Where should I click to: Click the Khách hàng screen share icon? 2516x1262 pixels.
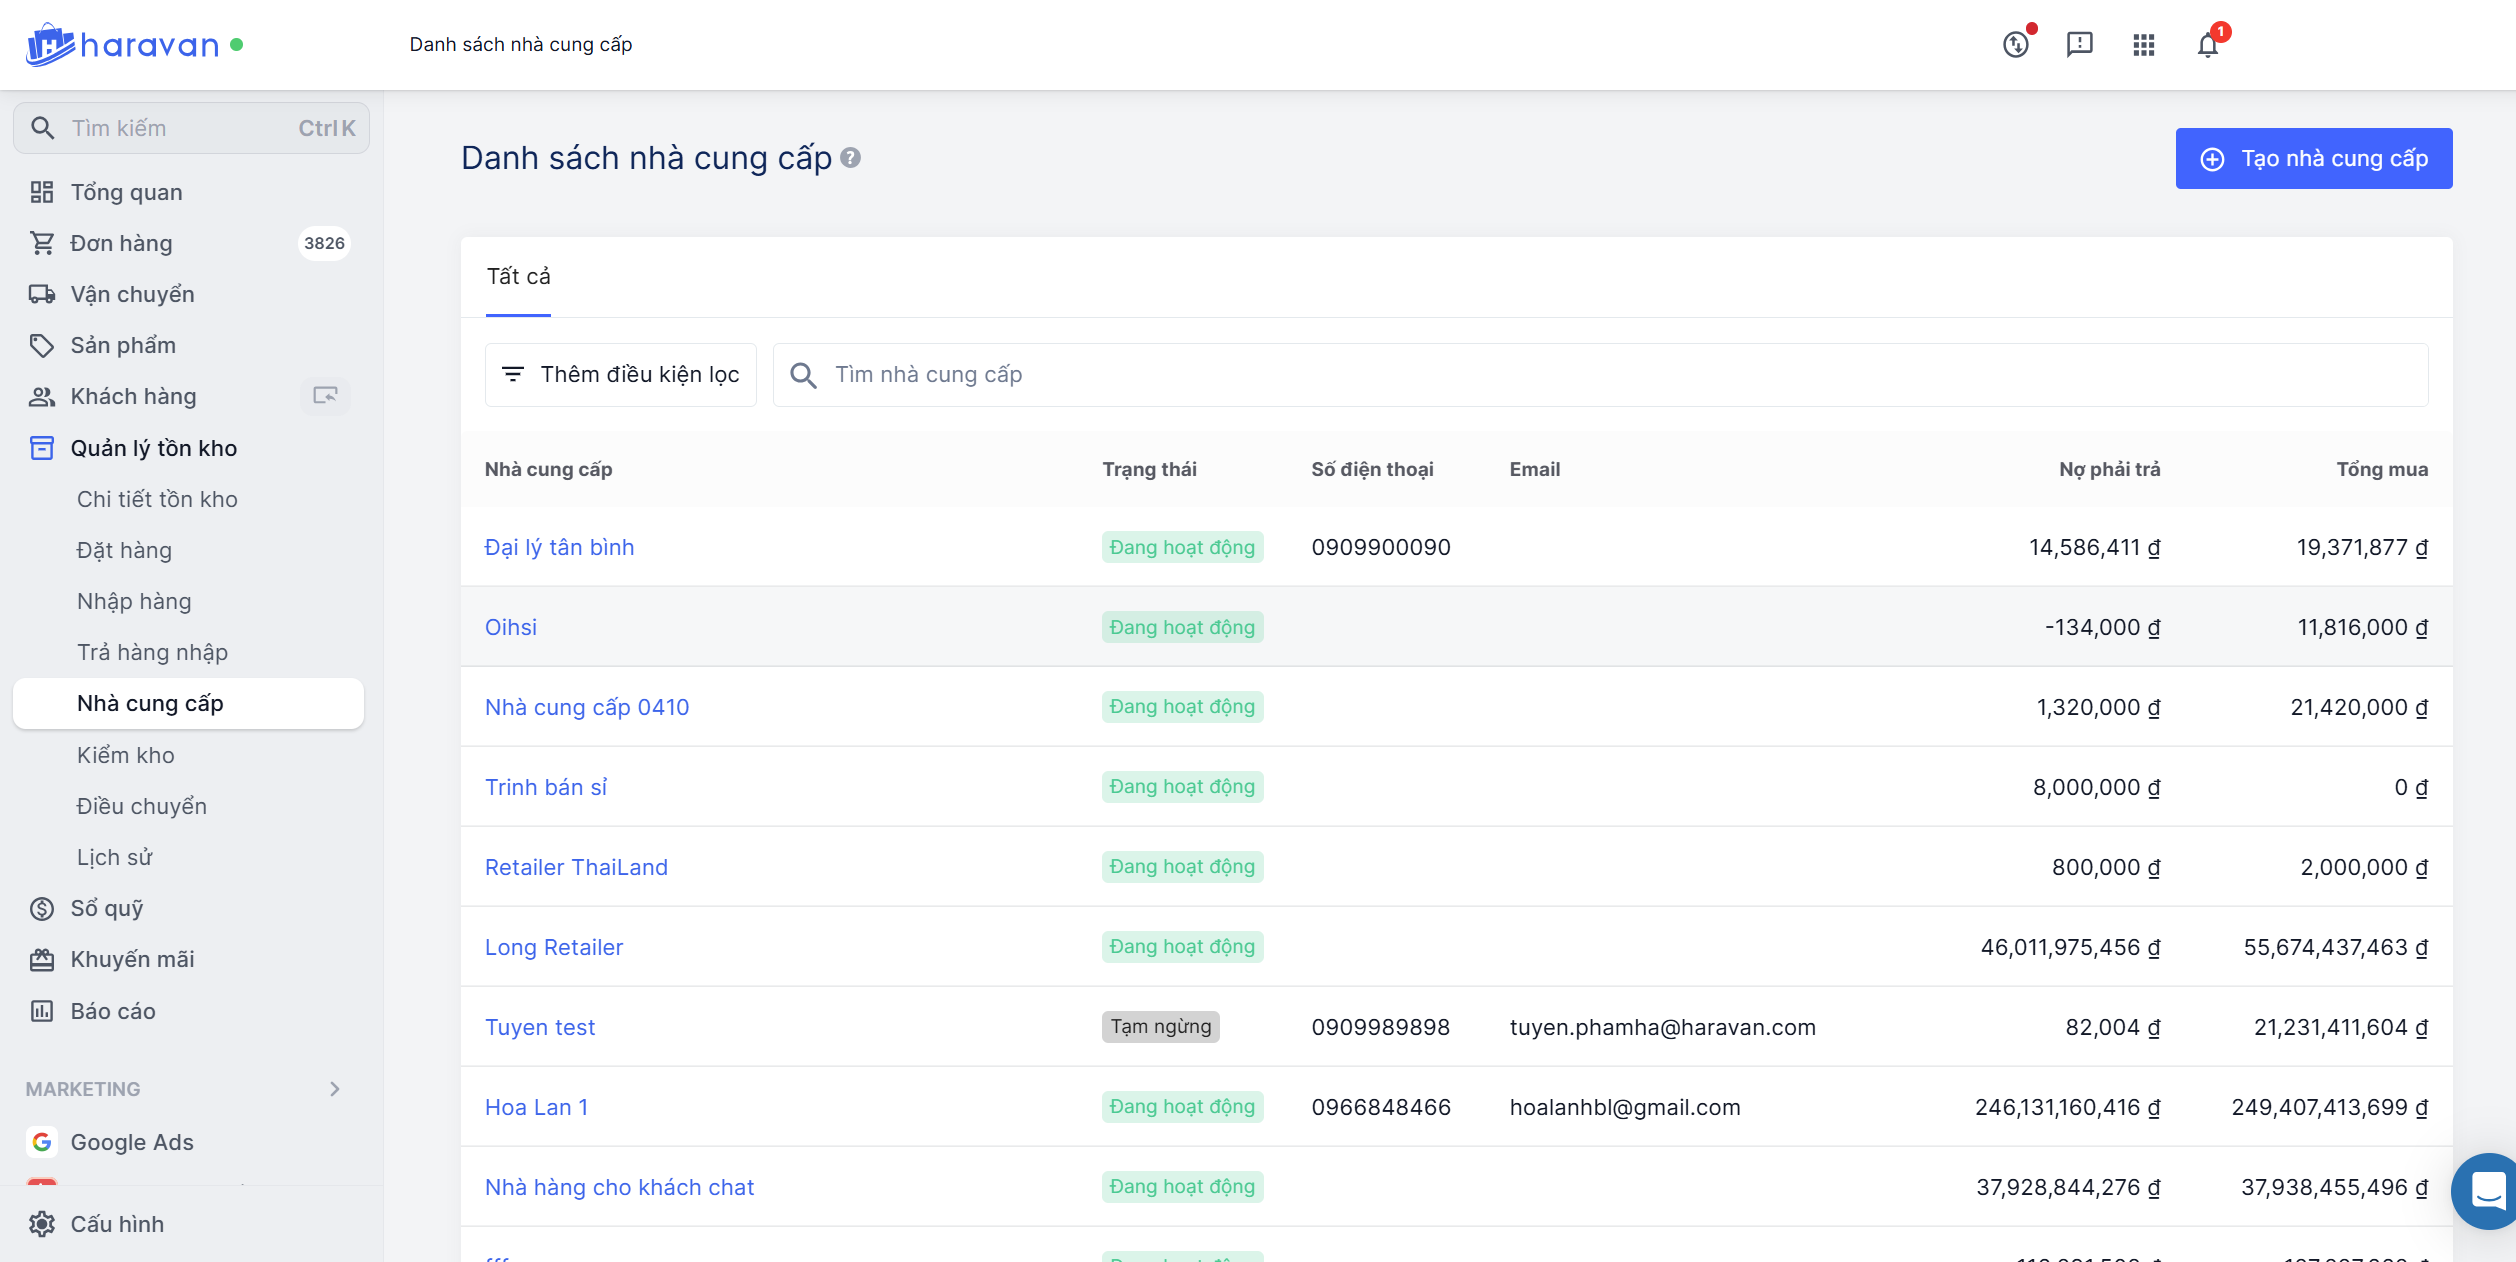point(325,396)
